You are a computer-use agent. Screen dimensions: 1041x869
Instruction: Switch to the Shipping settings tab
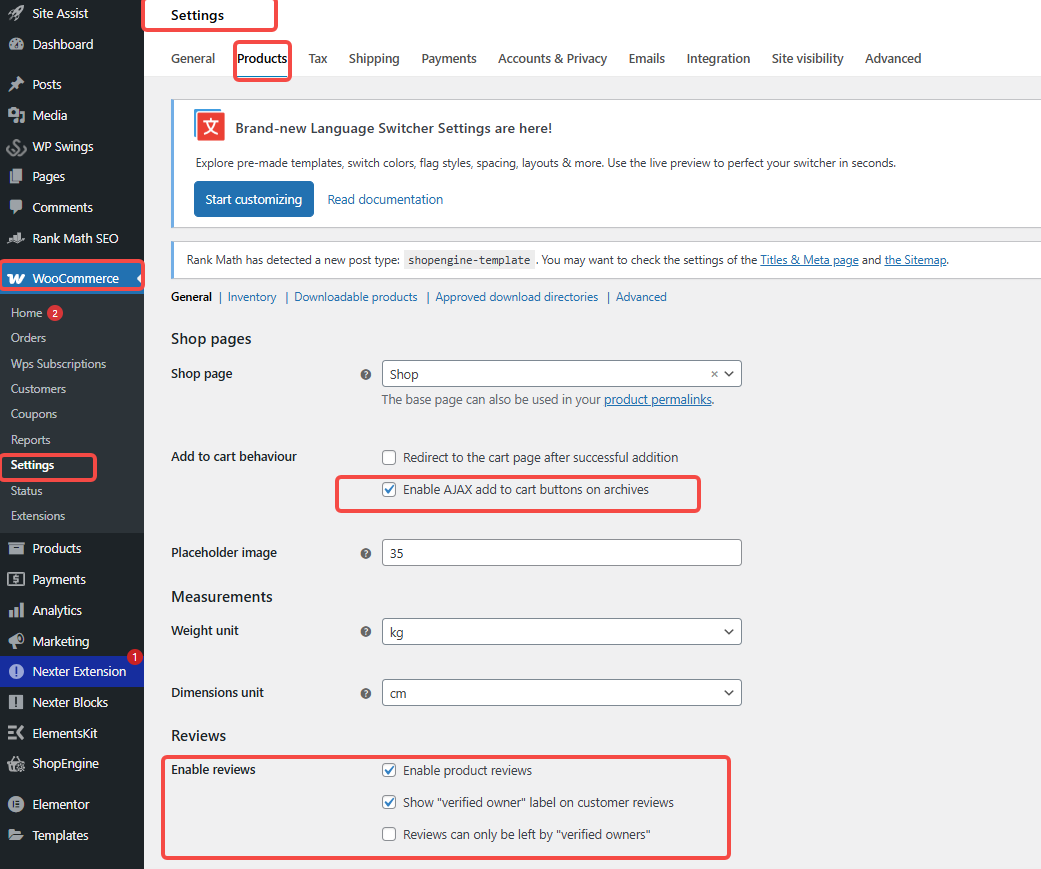[374, 58]
